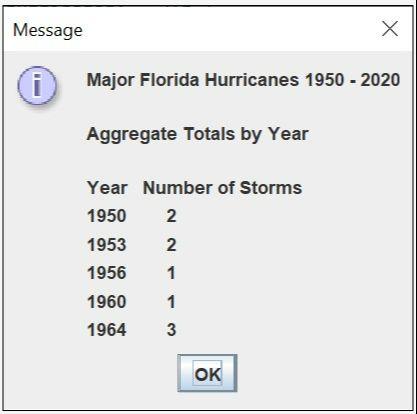Click the storm count beside 1956

click(171, 273)
